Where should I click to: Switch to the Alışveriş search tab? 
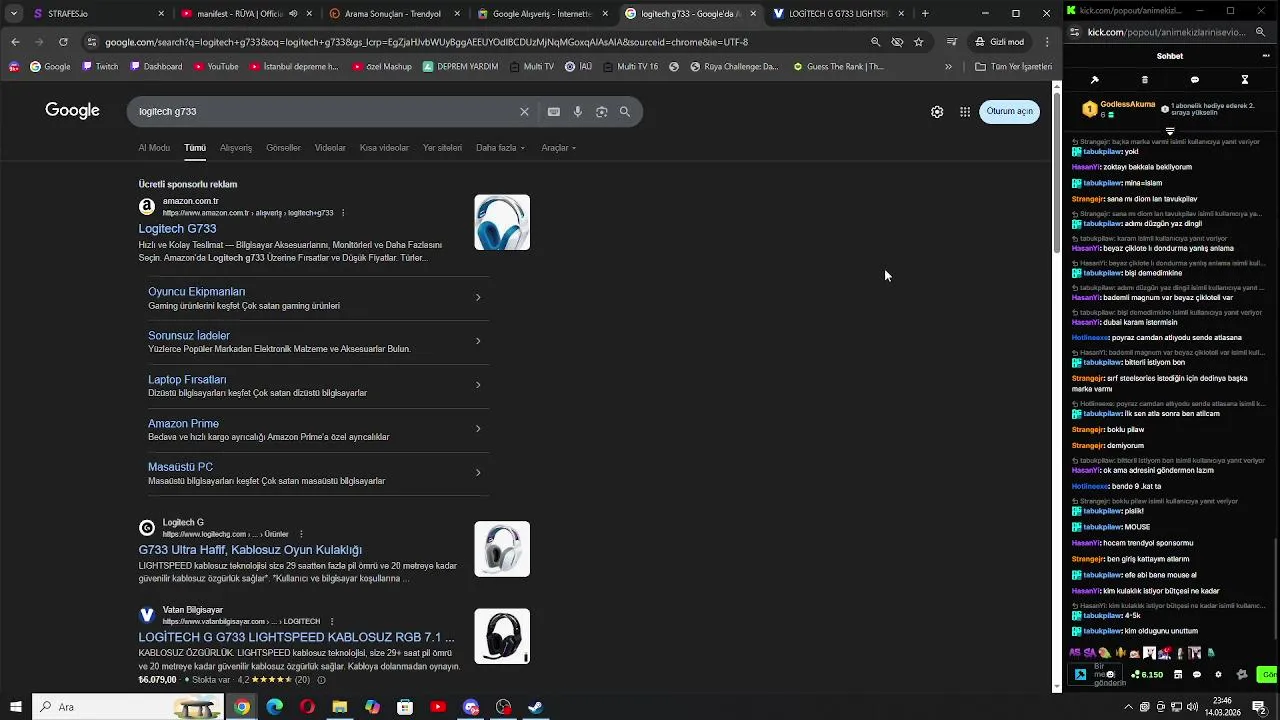[x=236, y=148]
